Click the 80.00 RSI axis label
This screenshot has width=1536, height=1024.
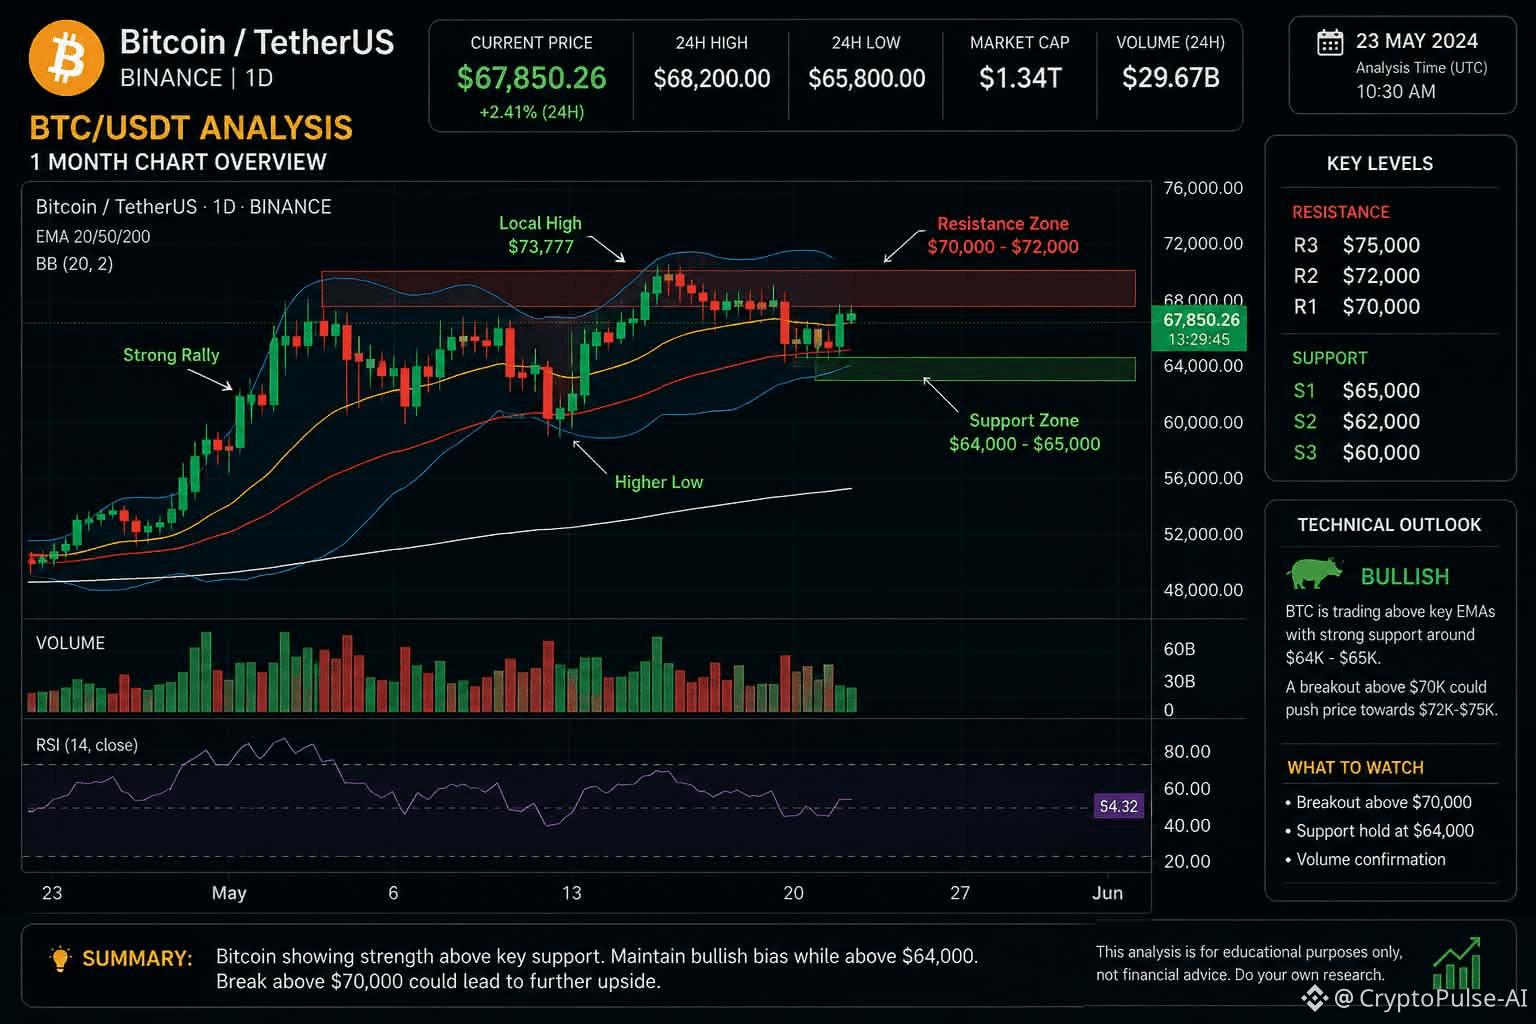click(1187, 752)
